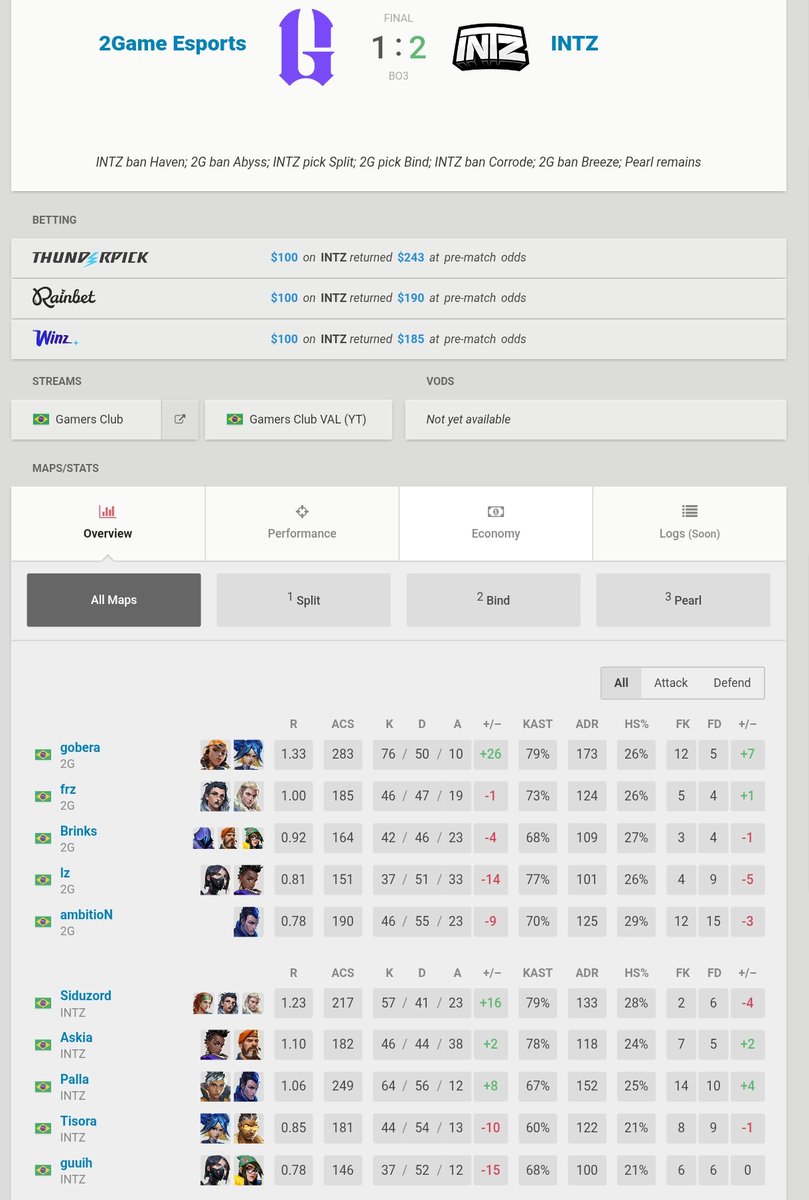Screen dimensions: 809x1200
Task: Open INTZ team page link
Action: 574,44
